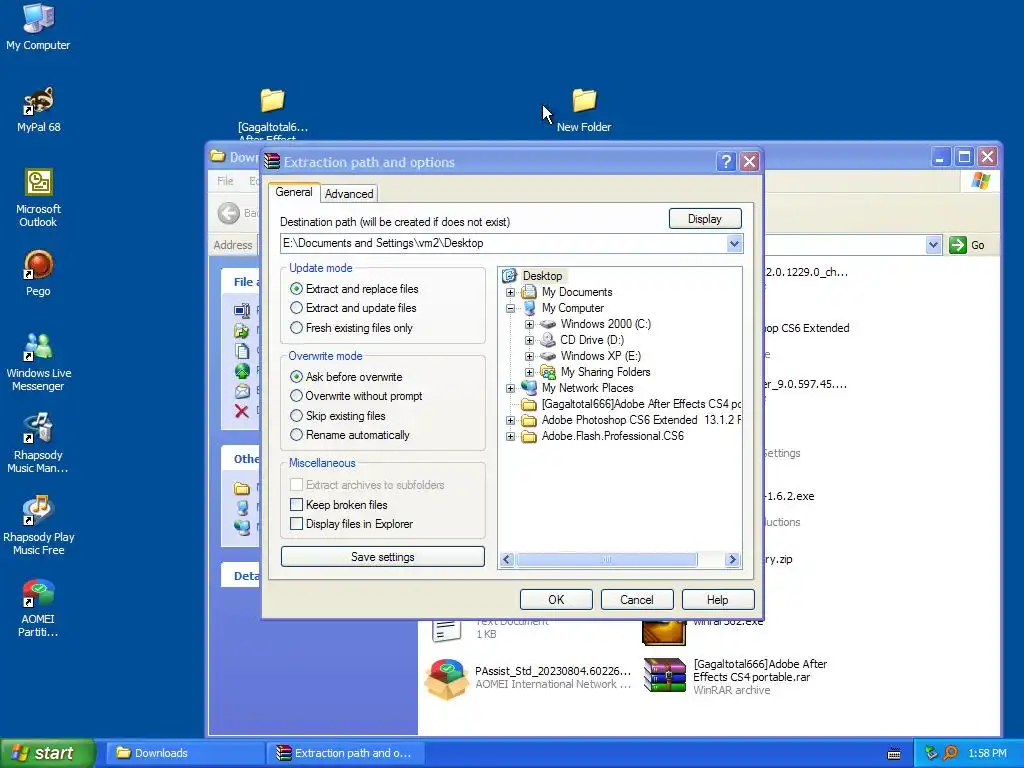Choose Overwrite without prompt
The height and width of the screenshot is (768, 1024).
356,396
